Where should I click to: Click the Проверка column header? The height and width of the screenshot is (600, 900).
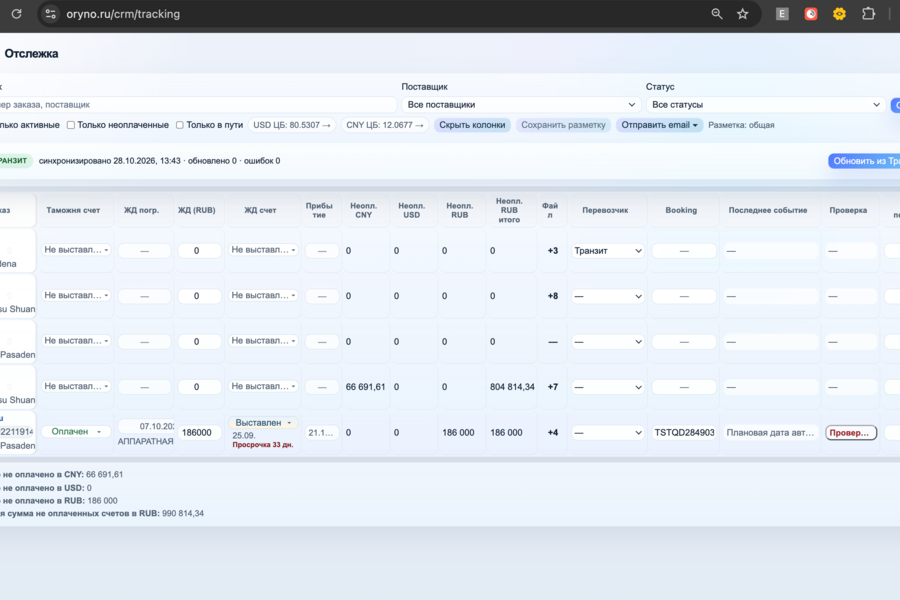coord(848,210)
